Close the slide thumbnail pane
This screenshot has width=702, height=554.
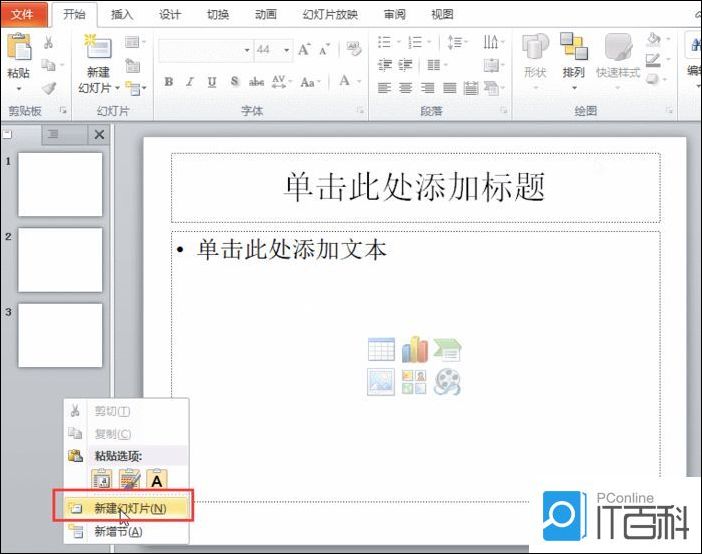tap(99, 134)
